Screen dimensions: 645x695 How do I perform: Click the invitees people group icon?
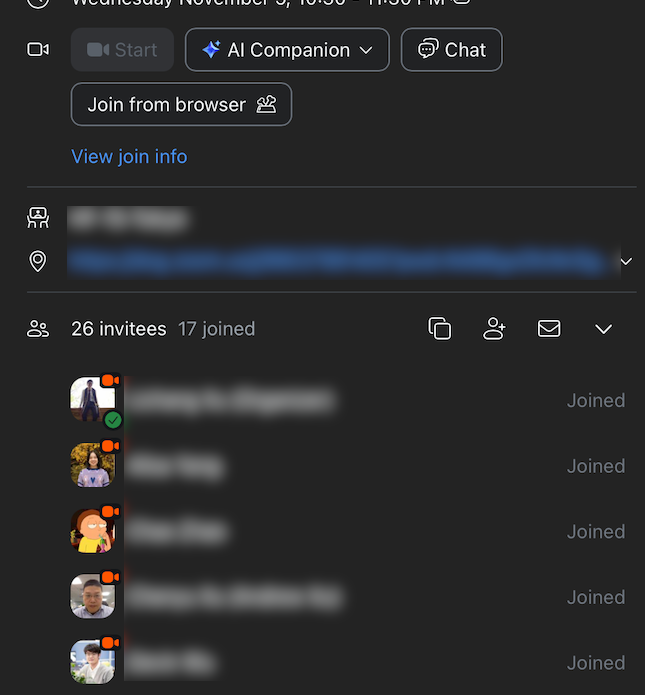[38, 329]
